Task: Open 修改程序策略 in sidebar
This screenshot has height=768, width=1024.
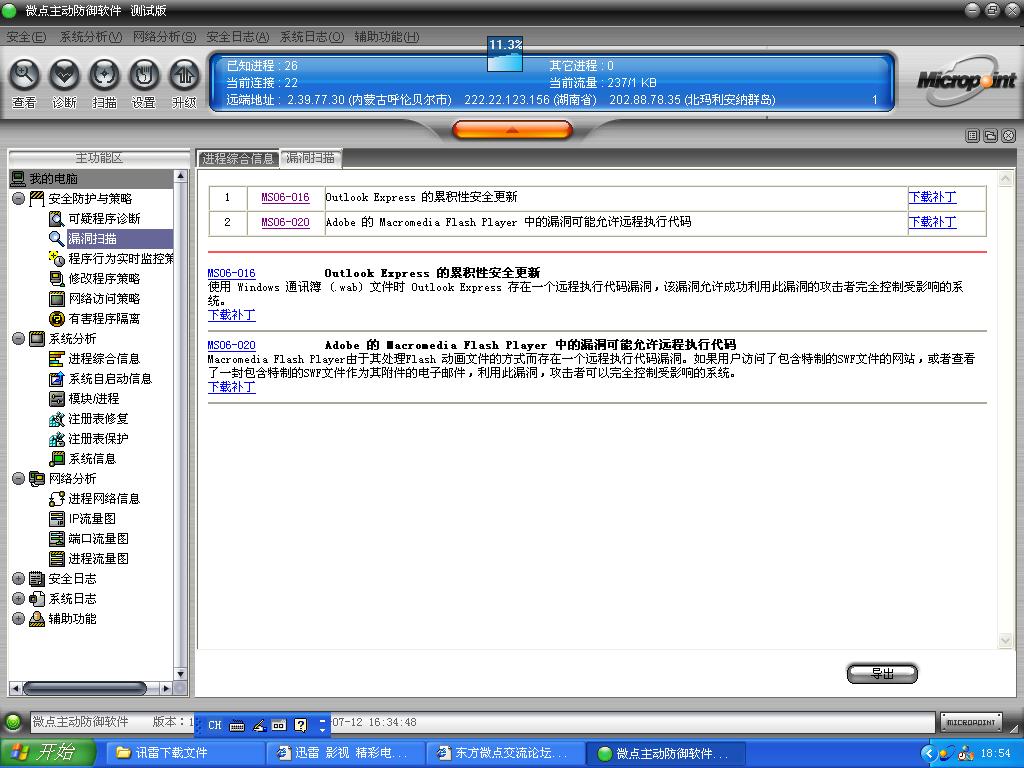Action: click(95, 279)
